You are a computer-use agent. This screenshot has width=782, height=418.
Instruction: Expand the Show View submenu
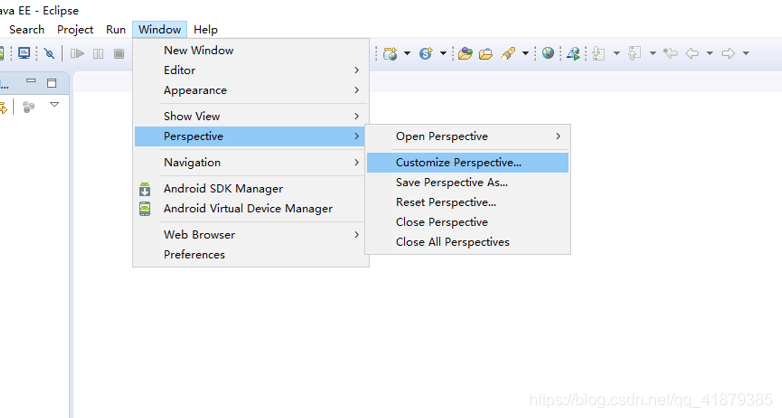tap(251, 116)
